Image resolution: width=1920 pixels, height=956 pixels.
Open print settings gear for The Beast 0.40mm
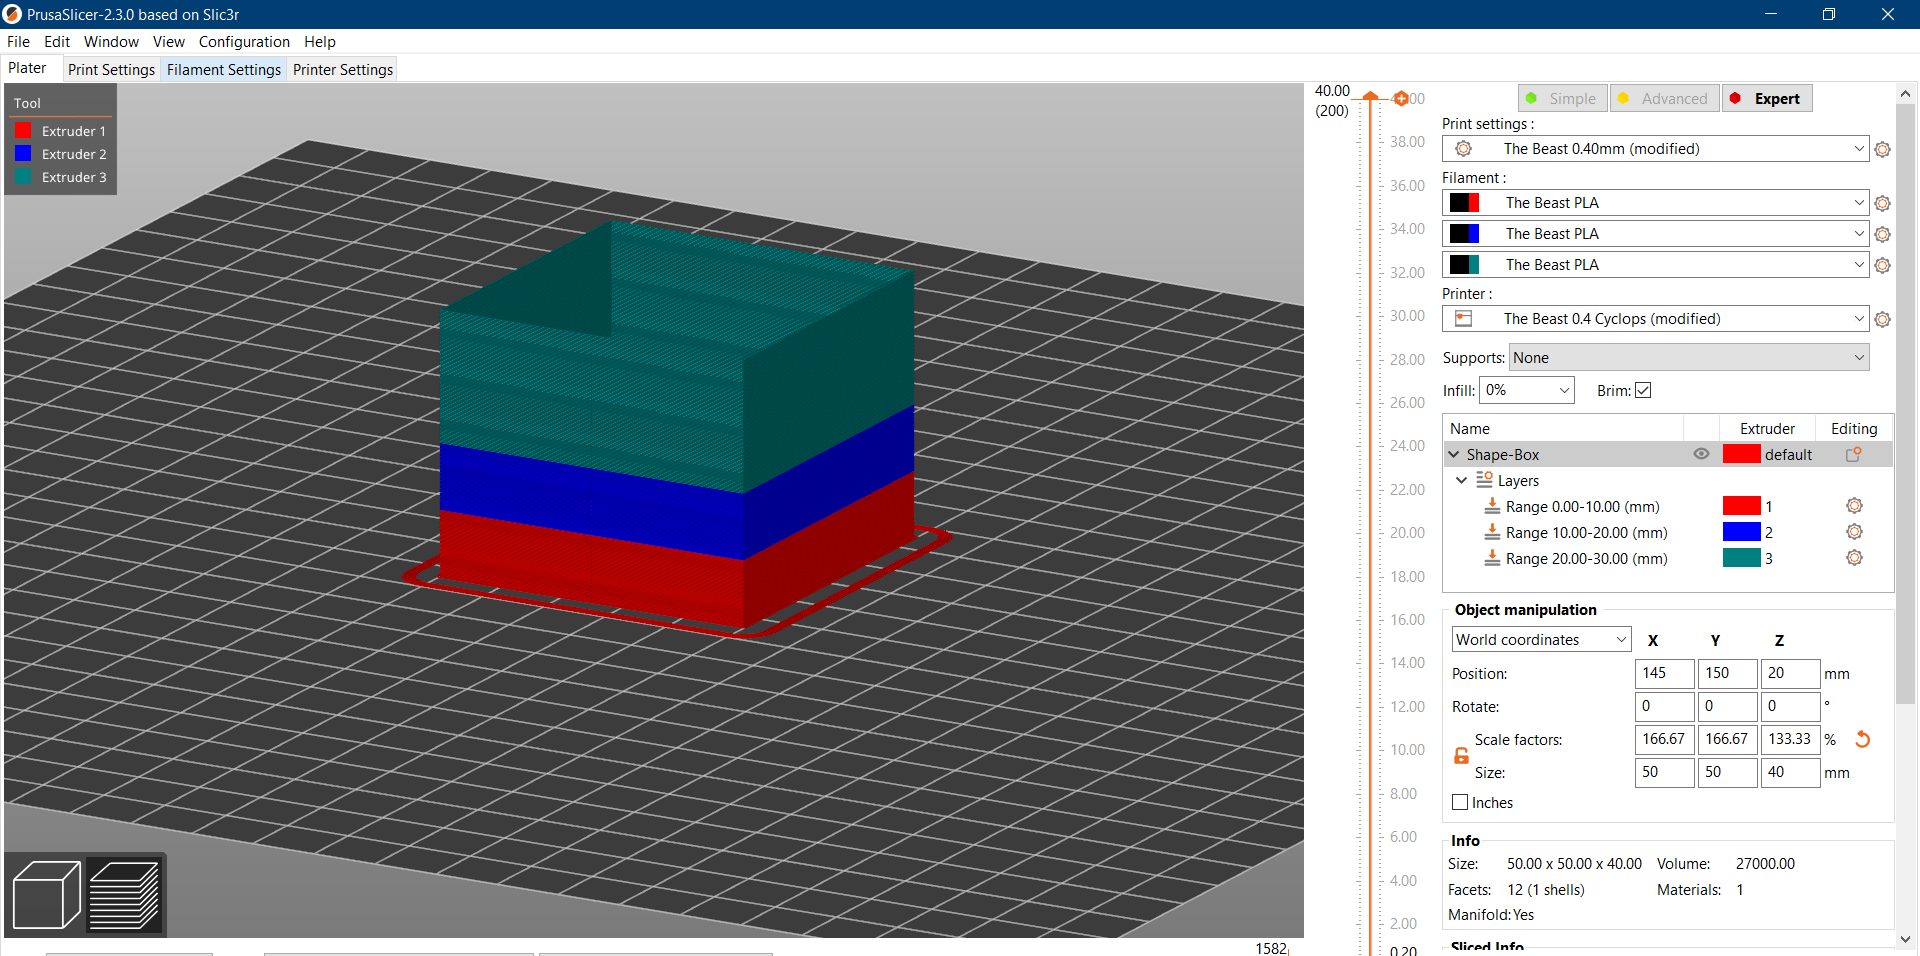tap(1882, 149)
